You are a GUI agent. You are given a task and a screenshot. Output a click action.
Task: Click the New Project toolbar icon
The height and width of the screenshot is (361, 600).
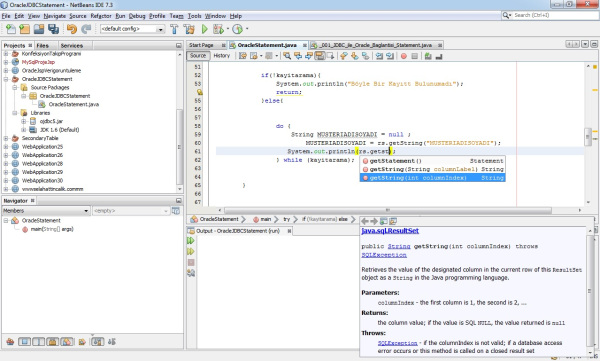(24, 29)
